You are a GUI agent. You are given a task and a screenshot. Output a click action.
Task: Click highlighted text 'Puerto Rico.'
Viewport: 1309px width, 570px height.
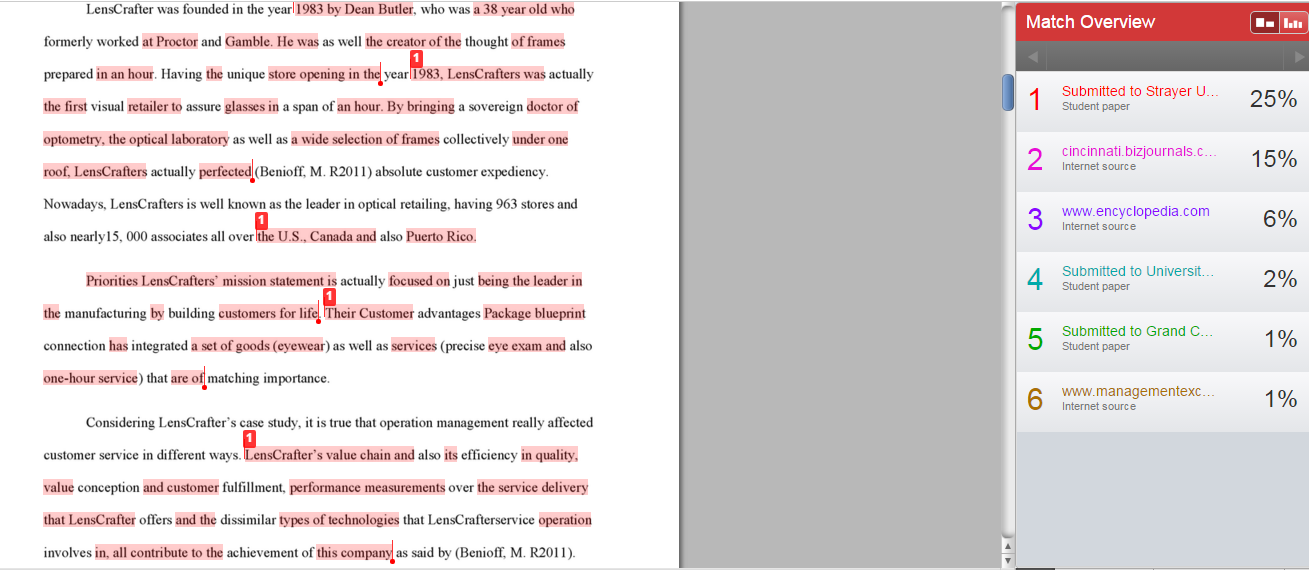[x=441, y=236]
